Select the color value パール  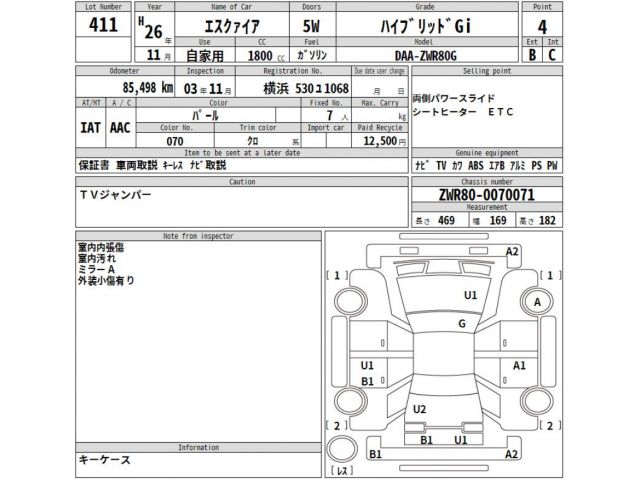tap(205, 116)
